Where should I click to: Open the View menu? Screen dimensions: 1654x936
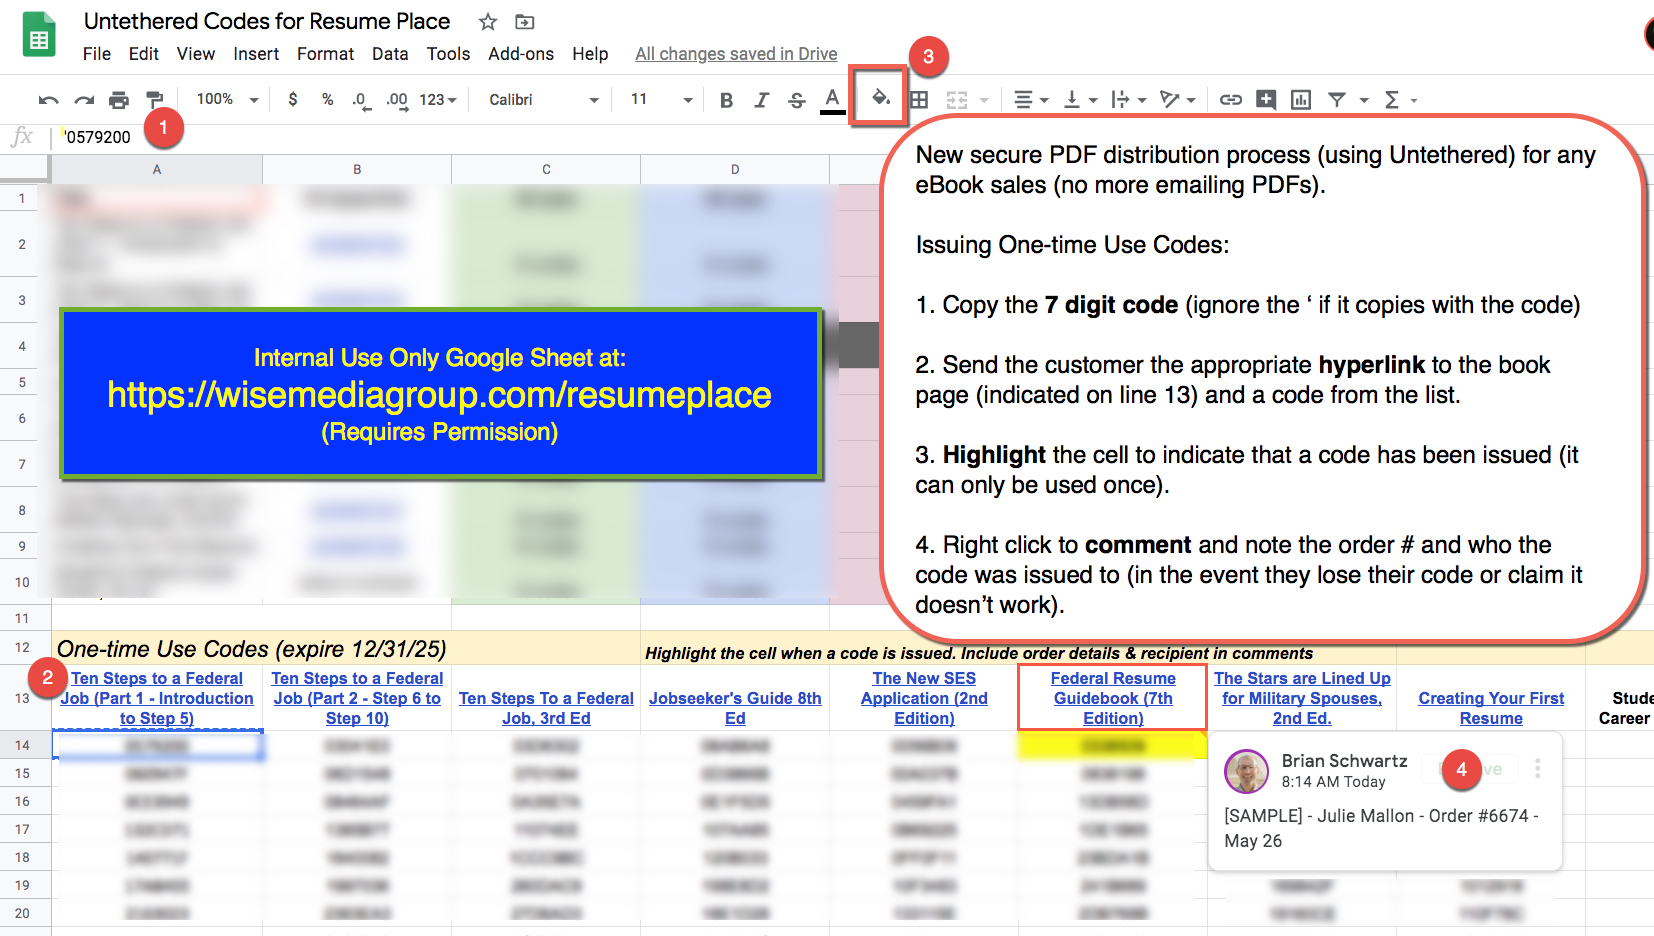coord(196,54)
